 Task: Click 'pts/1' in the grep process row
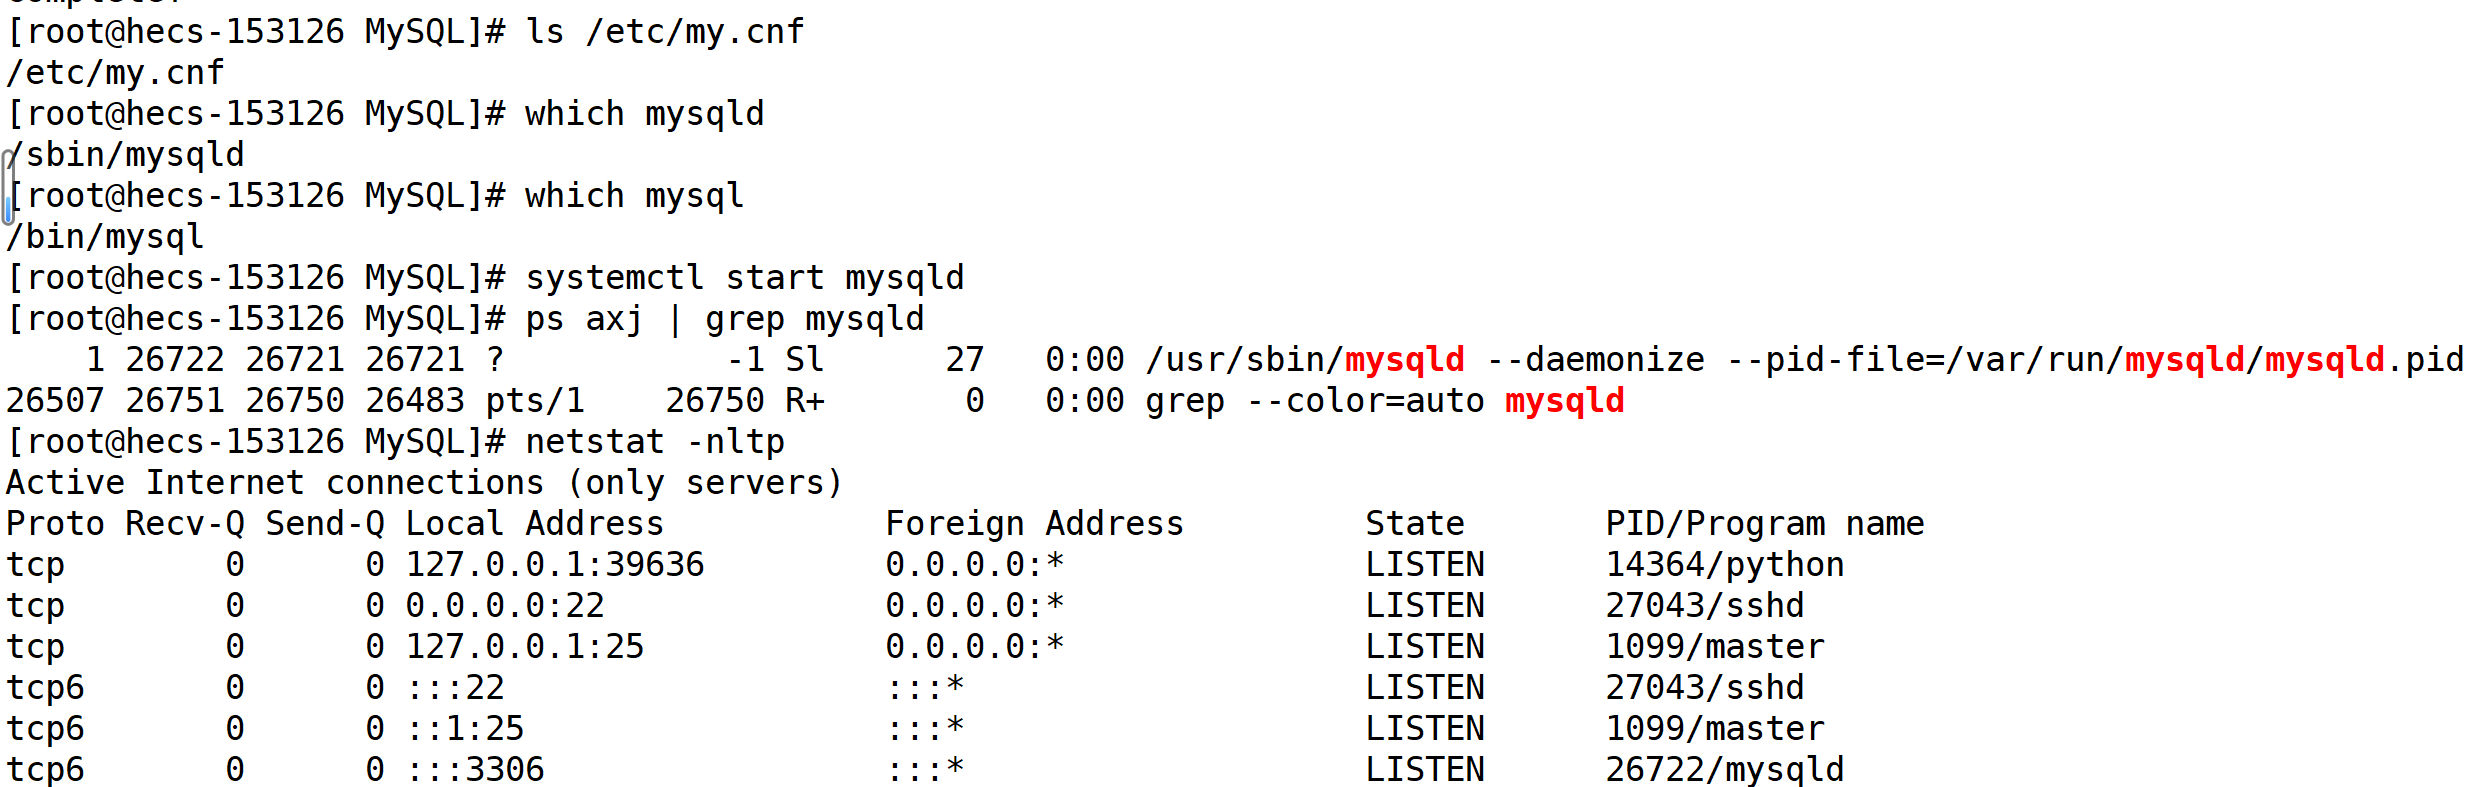[x=535, y=401]
